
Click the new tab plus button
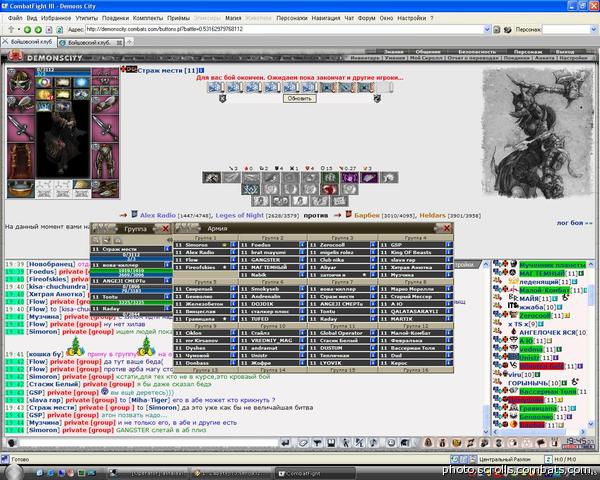[x=130, y=42]
